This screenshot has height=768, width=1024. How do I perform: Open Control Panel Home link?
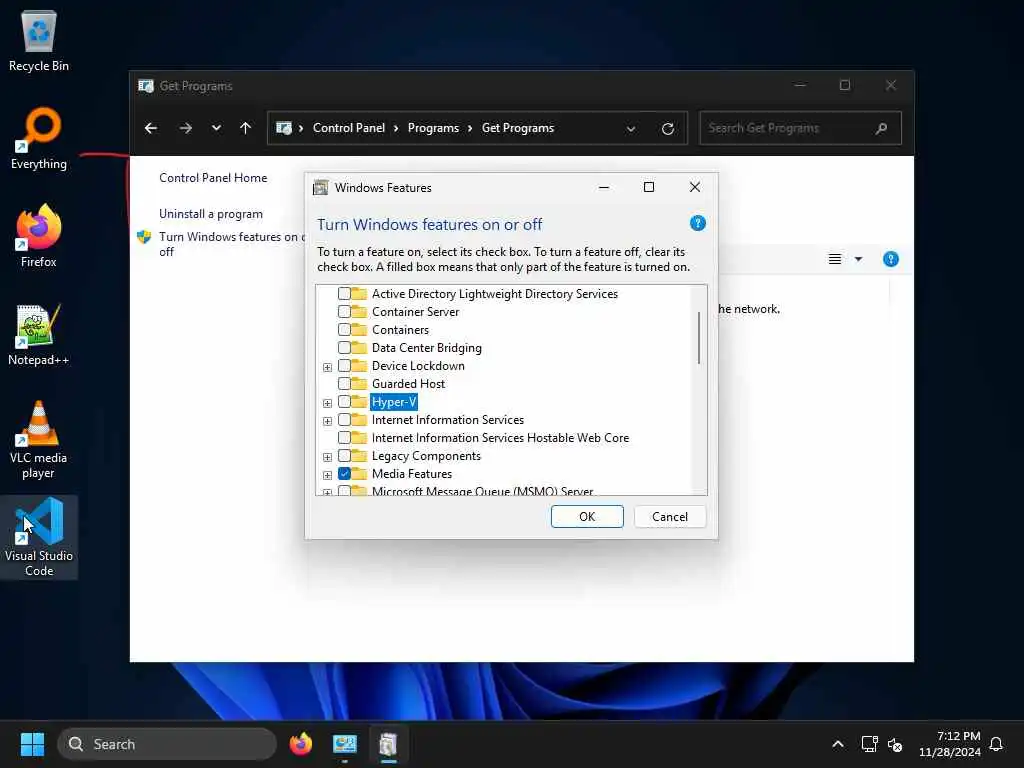coord(213,178)
